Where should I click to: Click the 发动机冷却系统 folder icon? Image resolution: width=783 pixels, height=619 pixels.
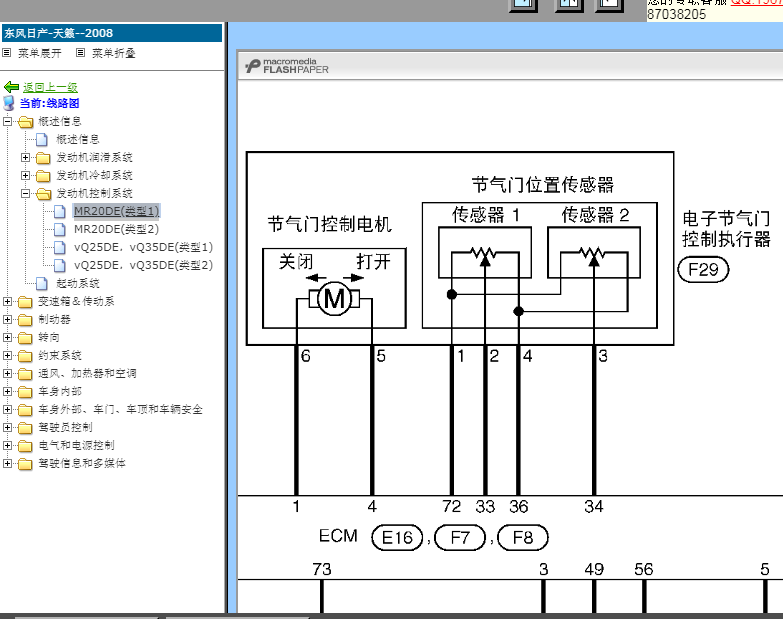tap(43, 176)
